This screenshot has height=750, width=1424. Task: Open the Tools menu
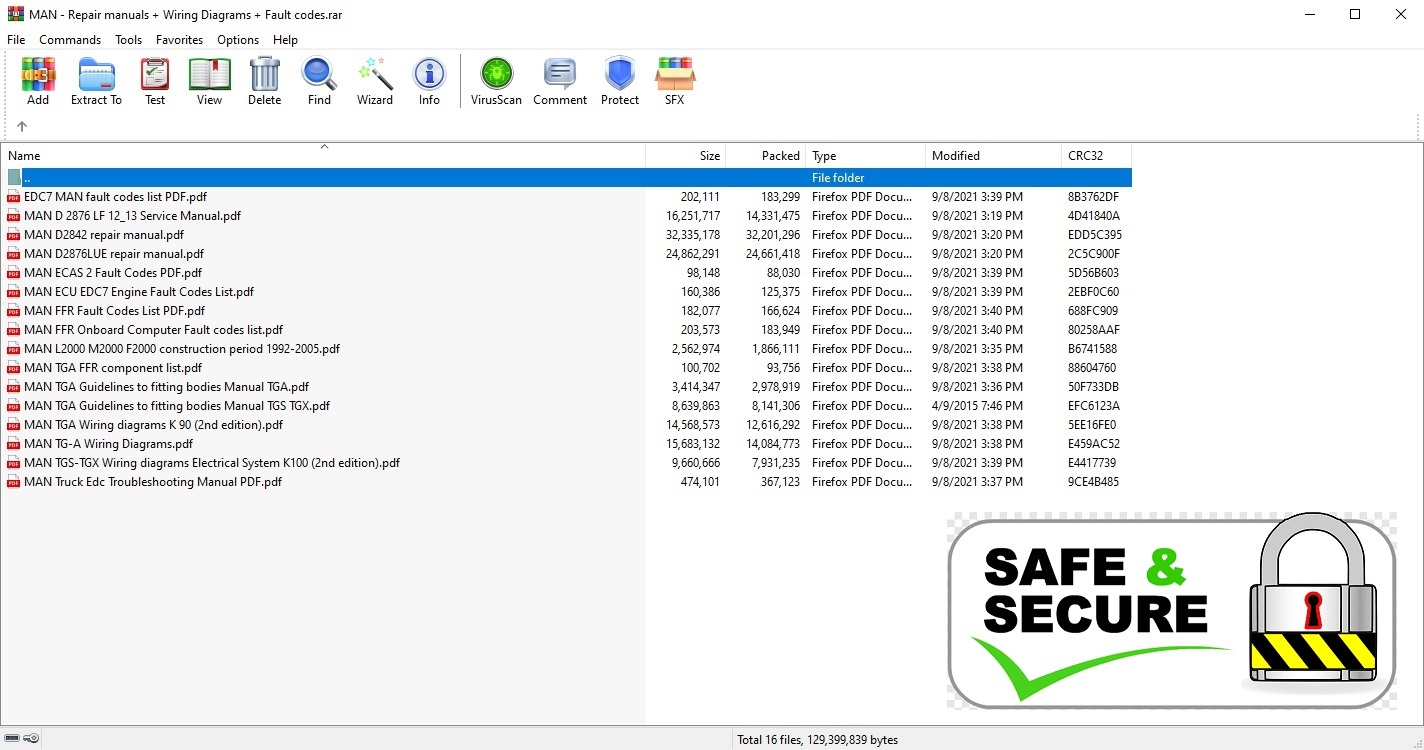coord(128,40)
